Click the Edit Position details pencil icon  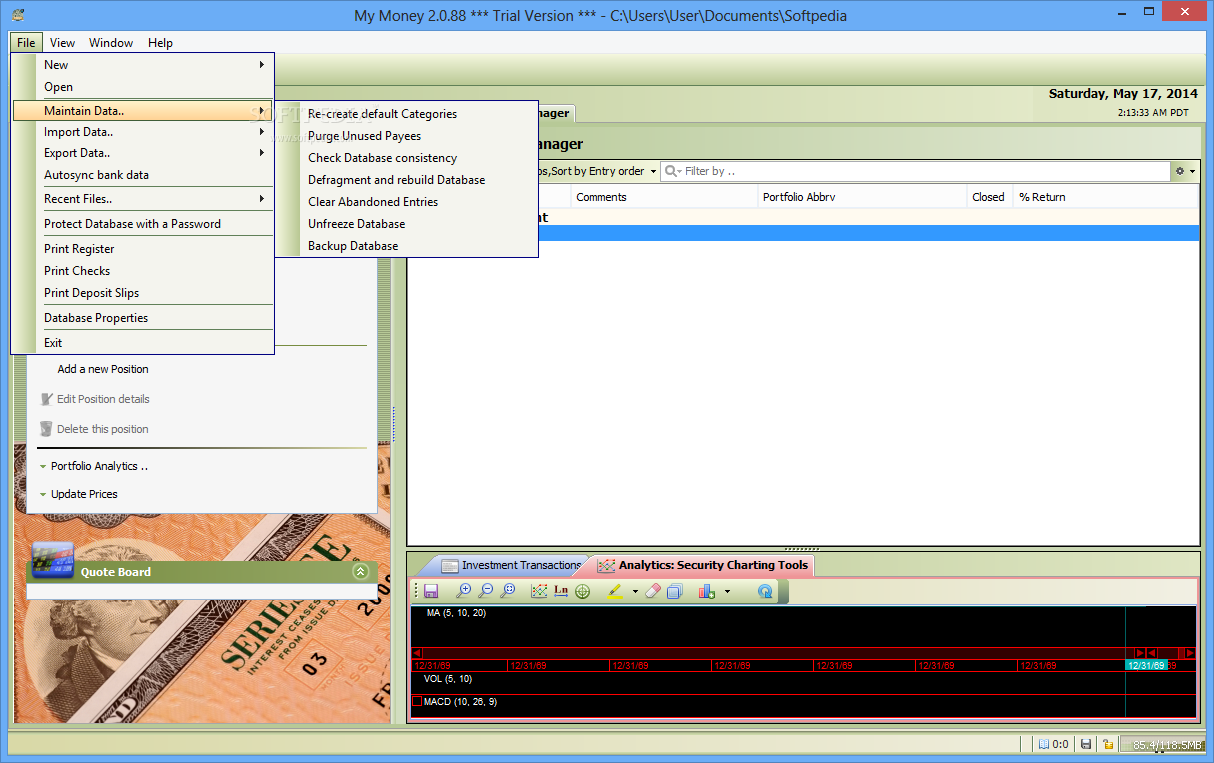click(x=47, y=399)
